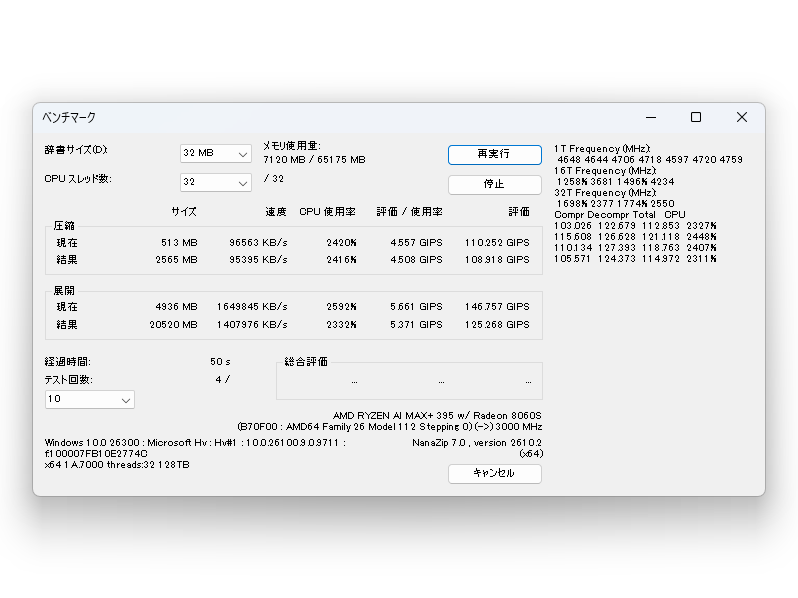Click the 105.571 124.373 114.972 log row
Viewport: 798px width, 598px height.
click(x=636, y=259)
